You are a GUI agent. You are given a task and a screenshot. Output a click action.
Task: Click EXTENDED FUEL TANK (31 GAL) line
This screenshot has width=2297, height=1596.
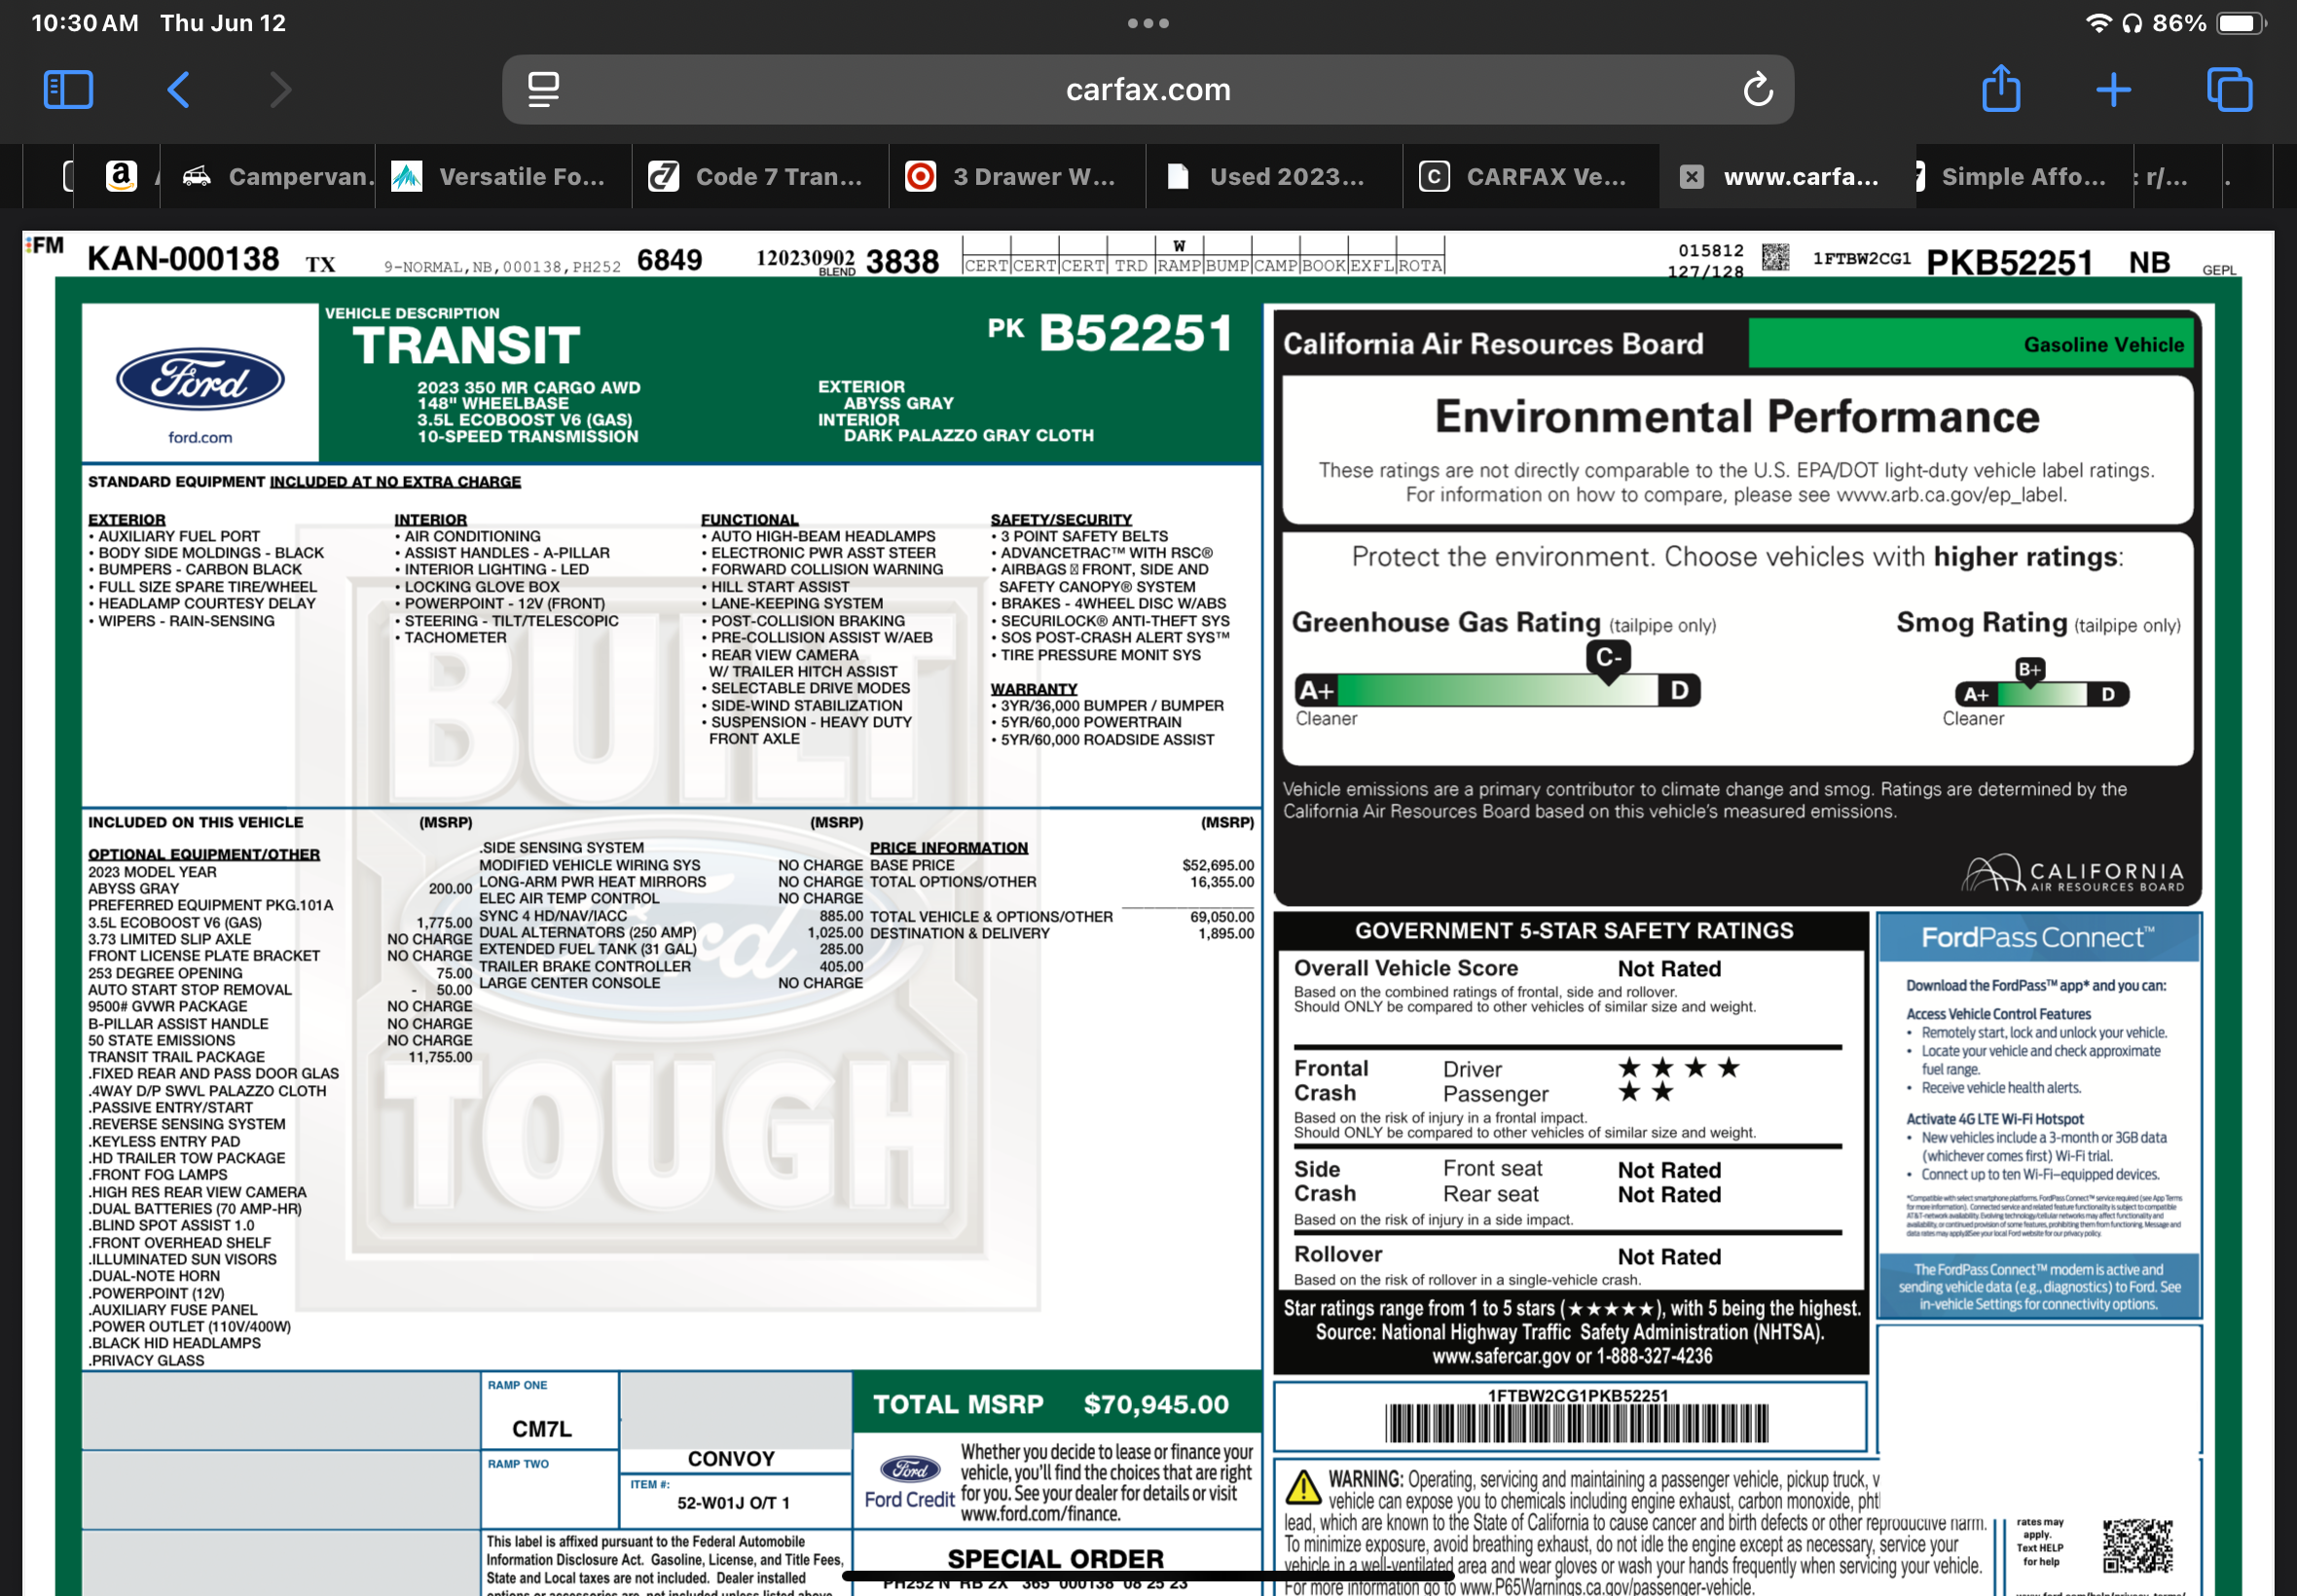click(588, 949)
